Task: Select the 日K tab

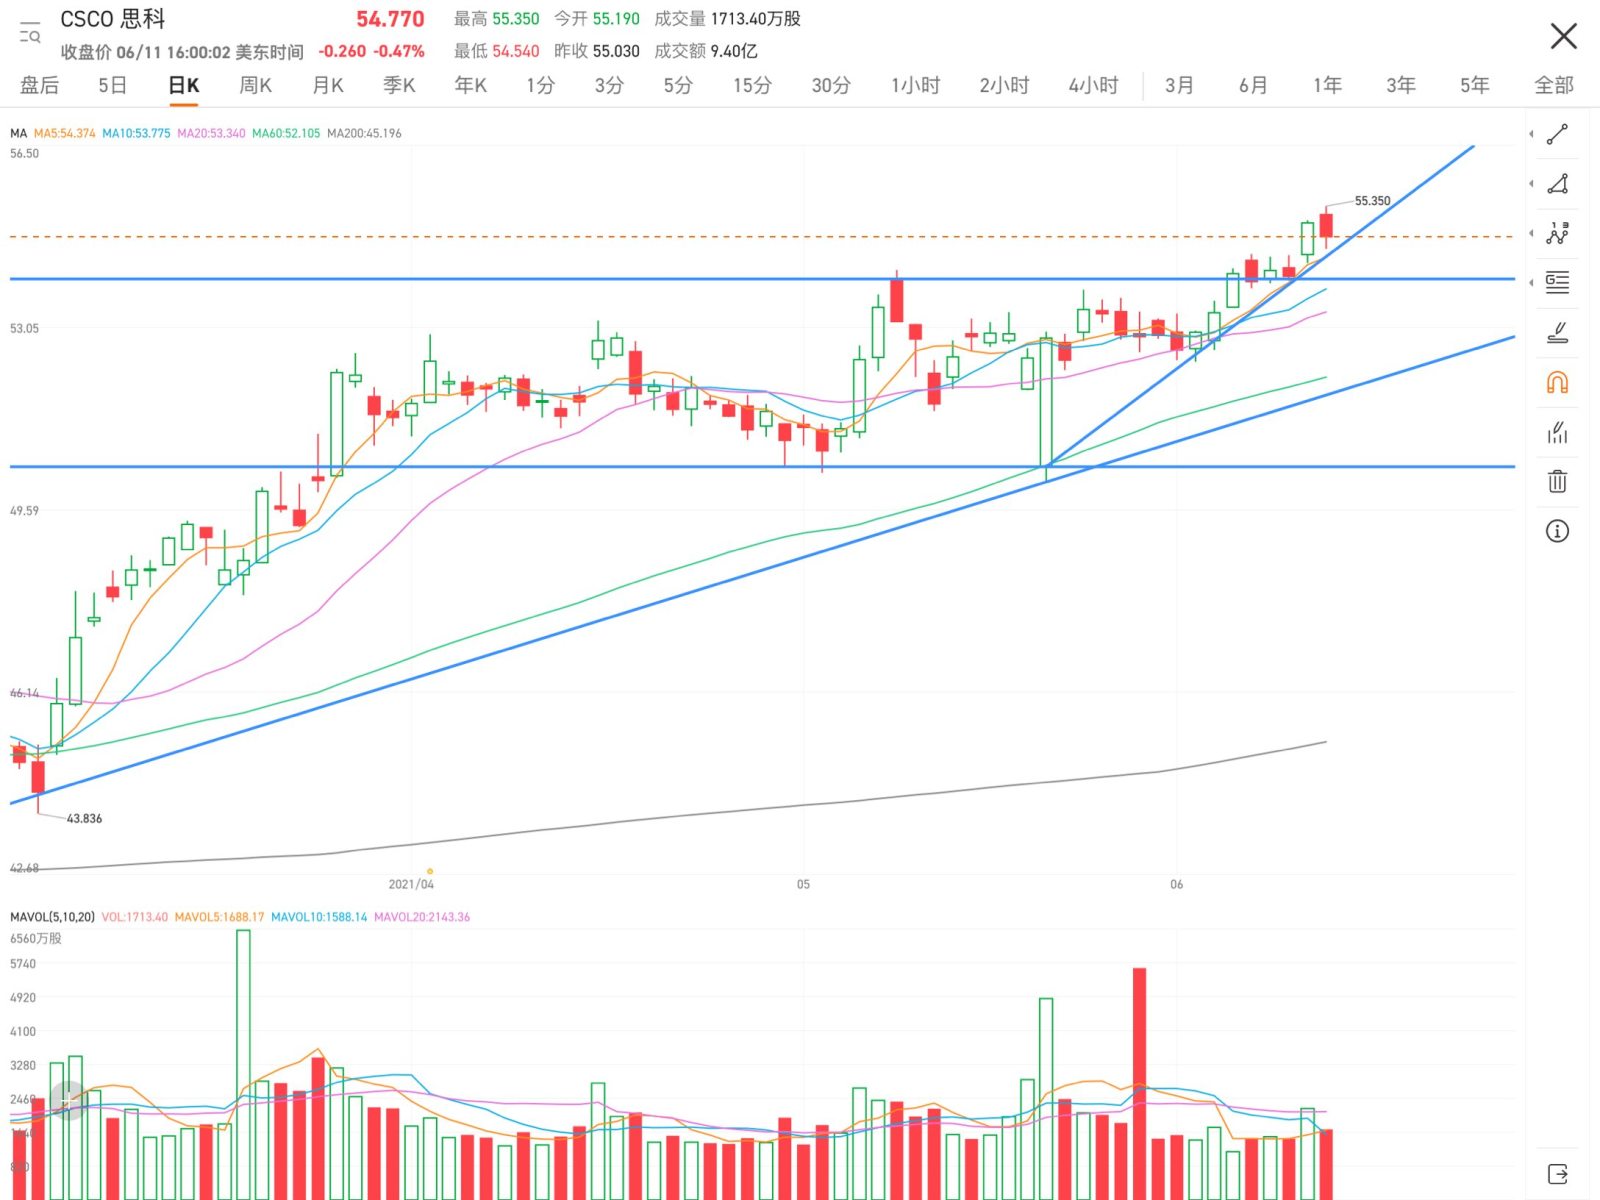Action: [x=183, y=85]
